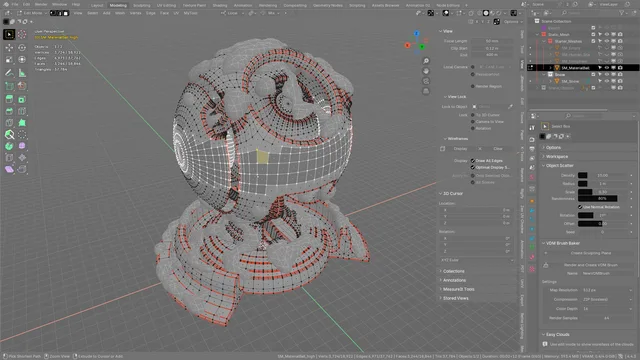The height and width of the screenshot is (360, 640).
Task: Enable Lock Camera to View checkbox
Action: 473,122
